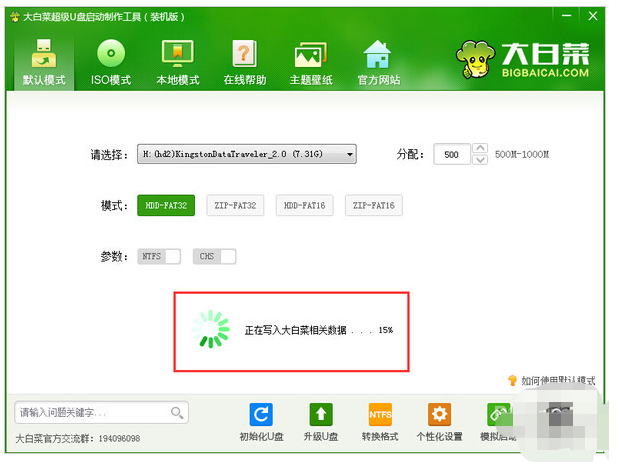Toggle the NTFS parameter switch
This screenshot has width=619, height=465.
(x=159, y=257)
